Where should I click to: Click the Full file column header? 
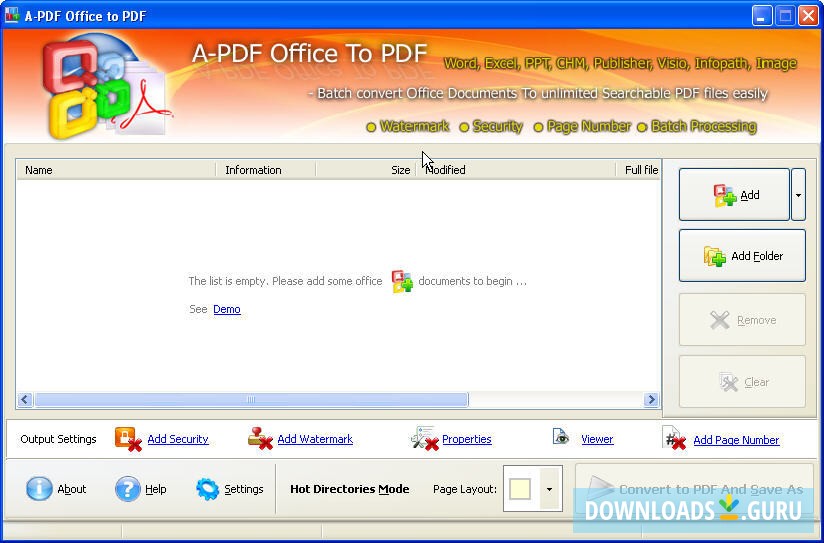[x=638, y=170]
